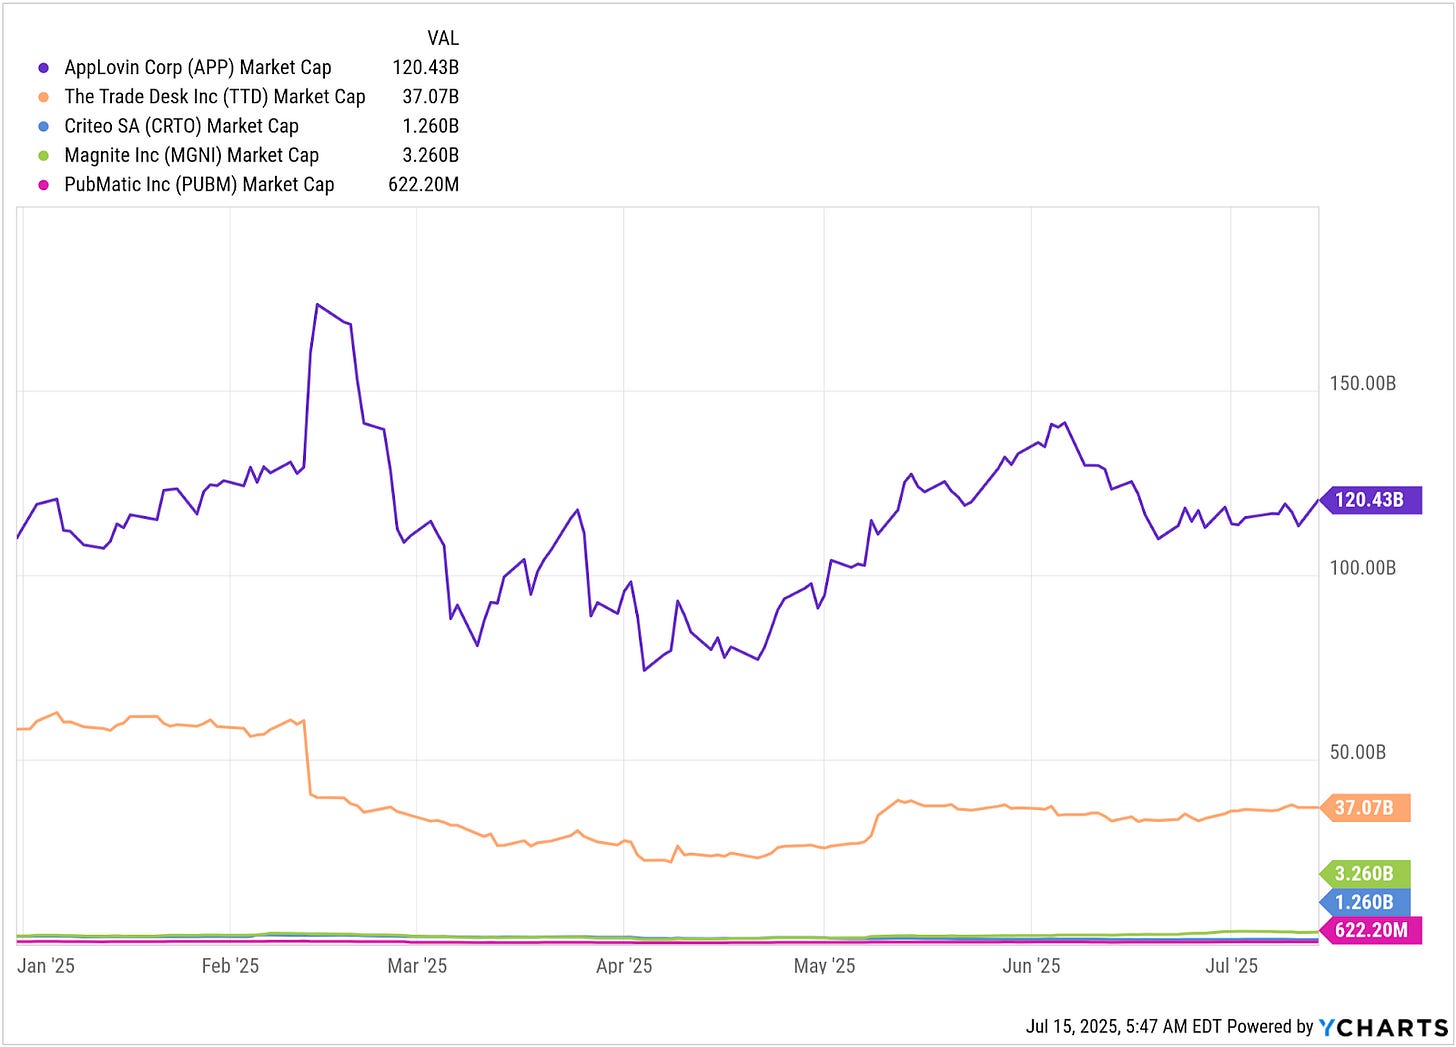Click the 37.07B value in legend table
The width and height of the screenshot is (1456, 1047).
(431, 96)
